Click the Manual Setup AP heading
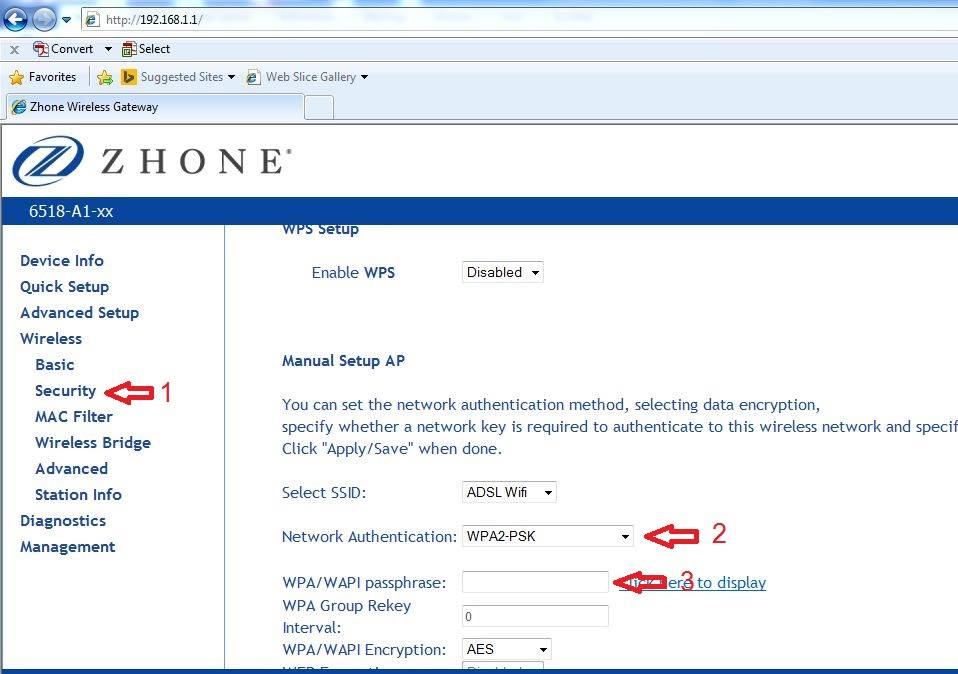This screenshot has height=674, width=958. point(343,361)
